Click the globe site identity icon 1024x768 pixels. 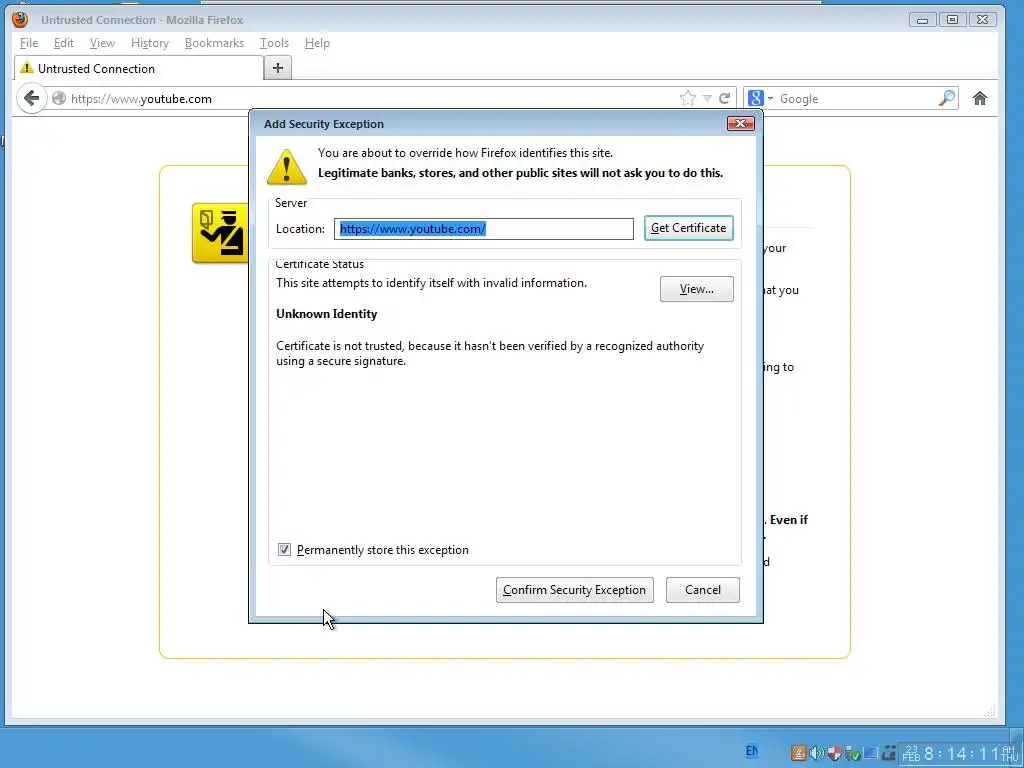[59, 99]
